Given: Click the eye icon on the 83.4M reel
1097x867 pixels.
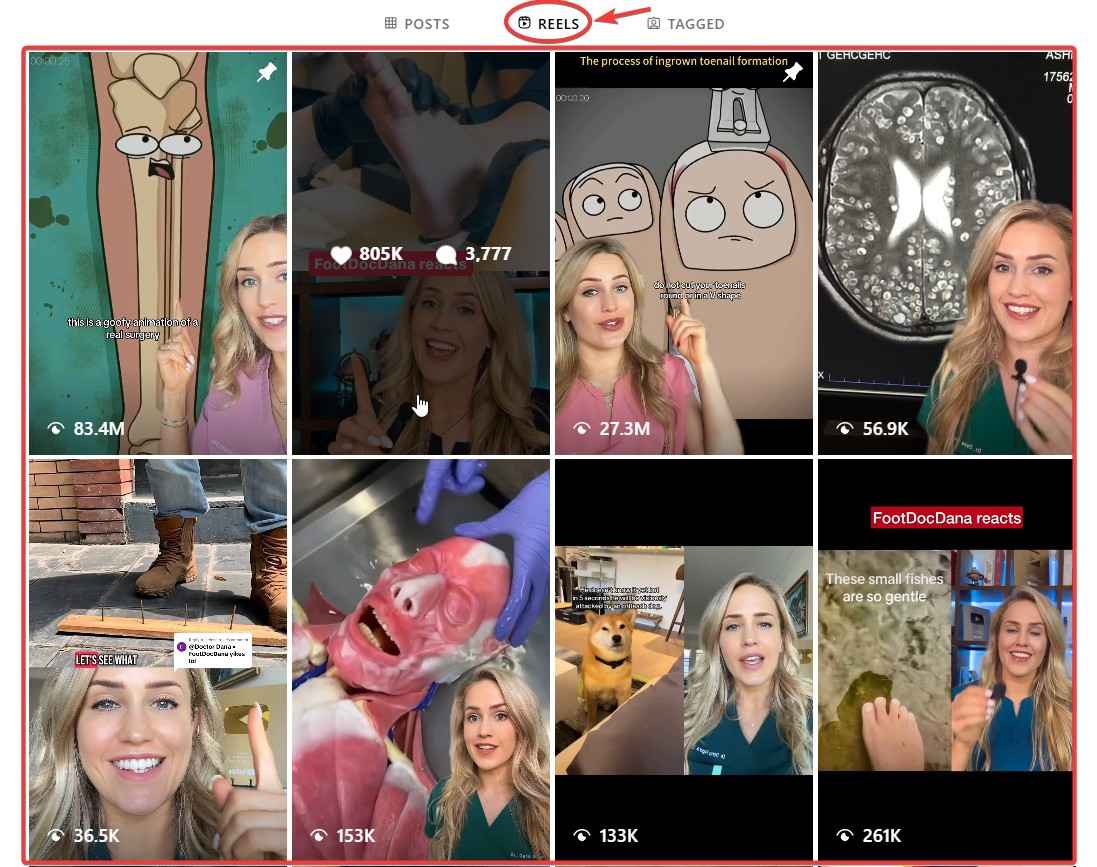Looking at the screenshot, I should pyautogui.click(x=55, y=428).
